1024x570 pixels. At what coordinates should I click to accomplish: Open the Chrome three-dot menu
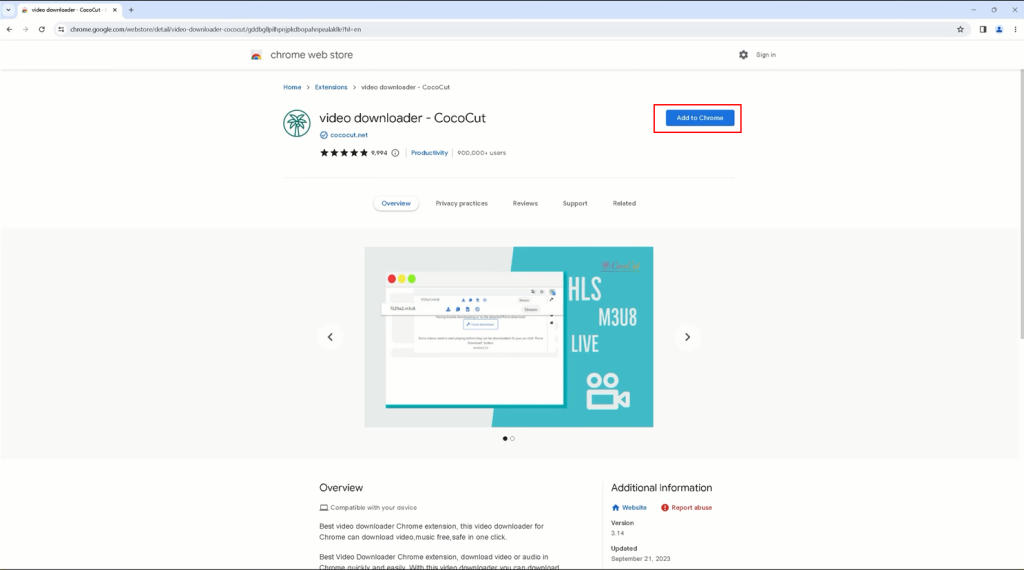(x=1015, y=29)
